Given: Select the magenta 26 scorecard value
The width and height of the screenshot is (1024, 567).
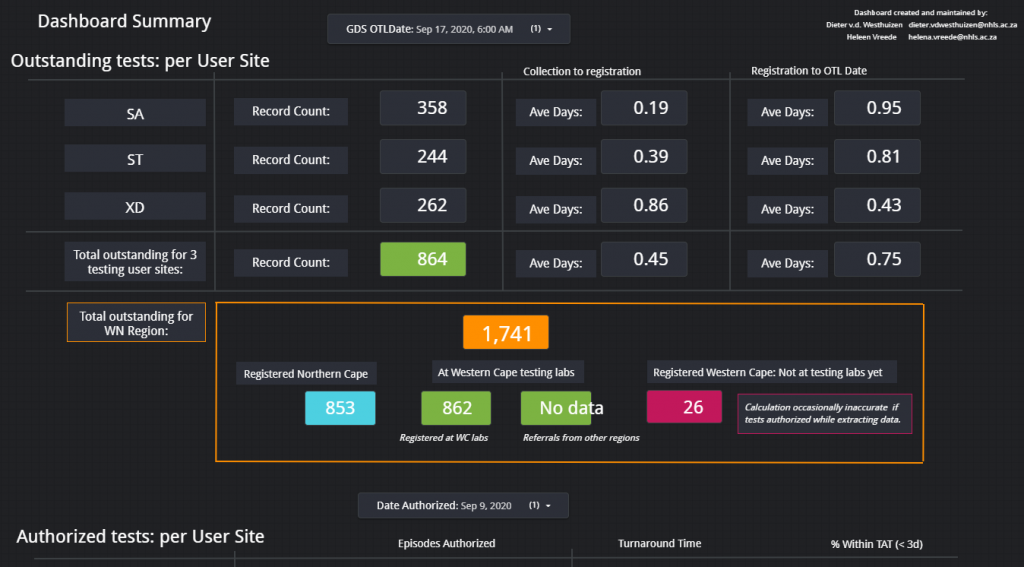Looking at the screenshot, I should coord(684,407).
